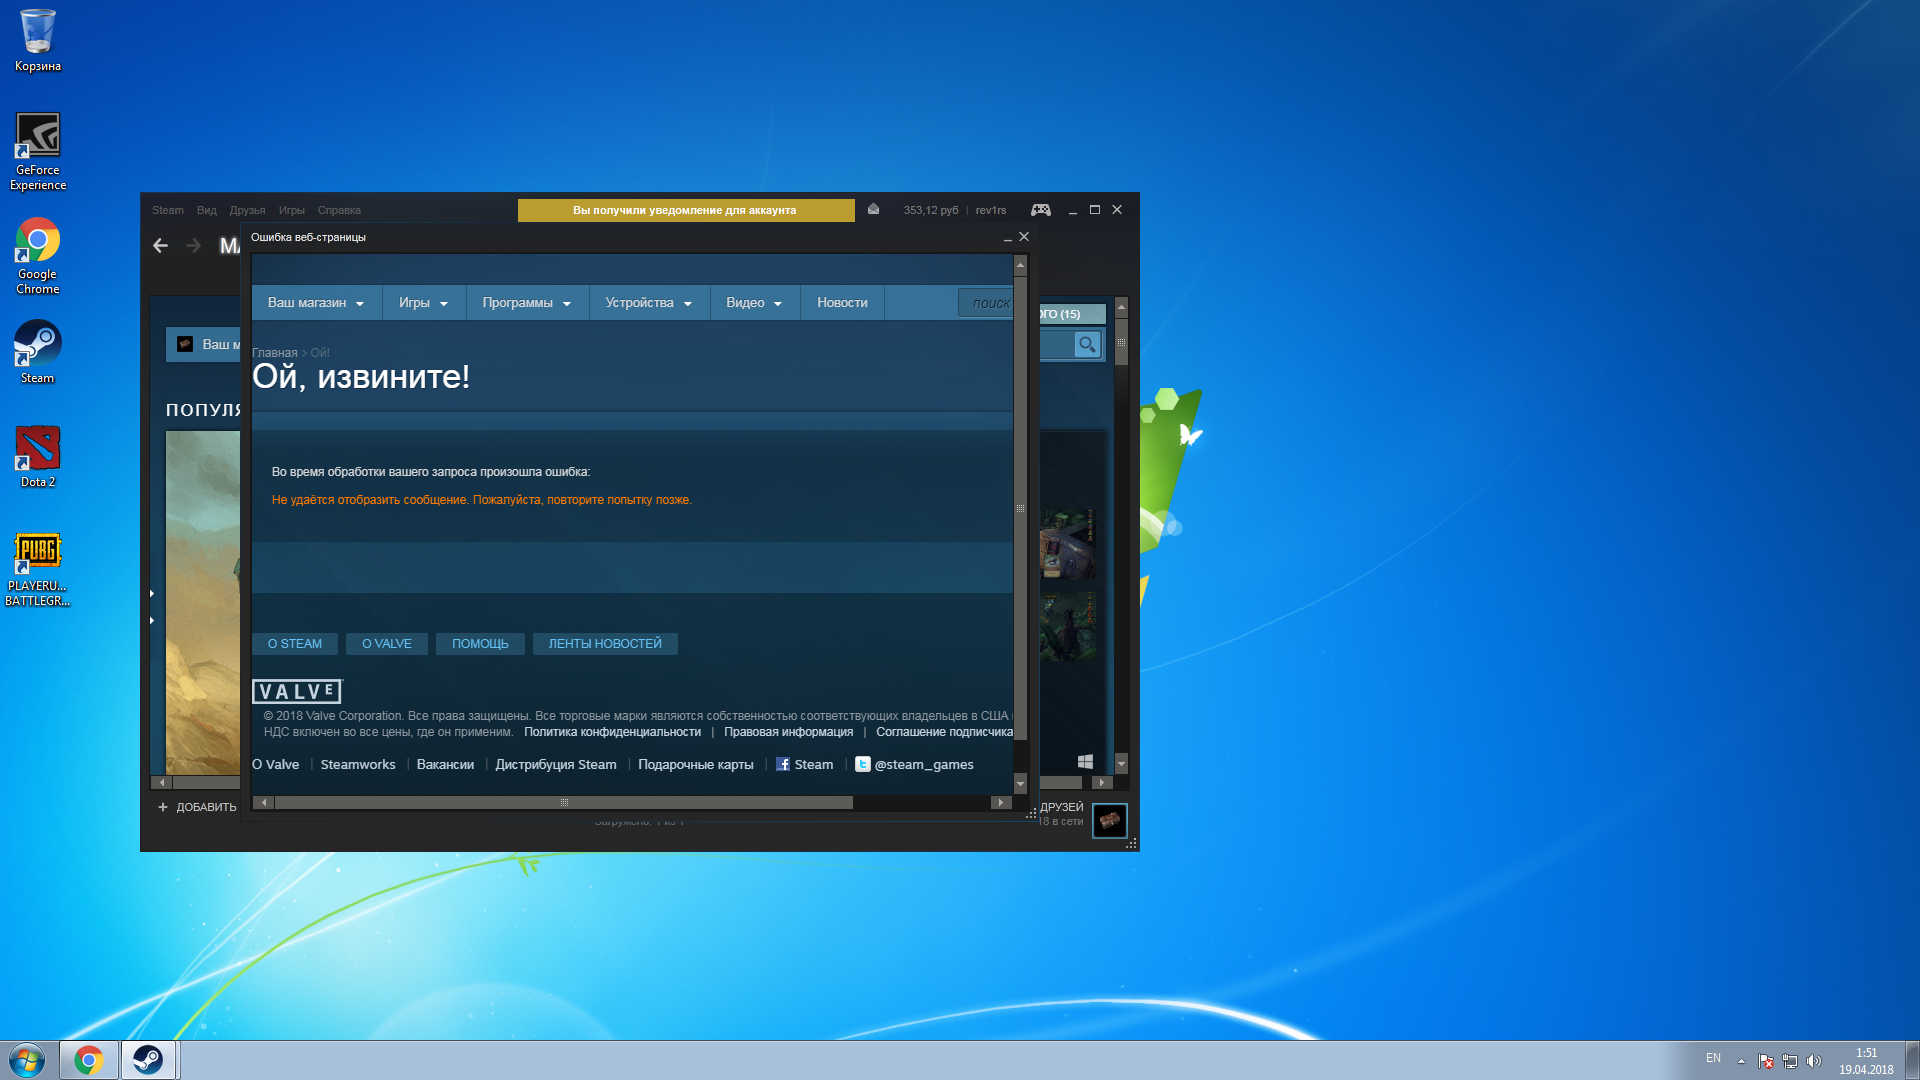Click Steam's forward navigation arrow
1920x1080 pixels.
point(193,245)
